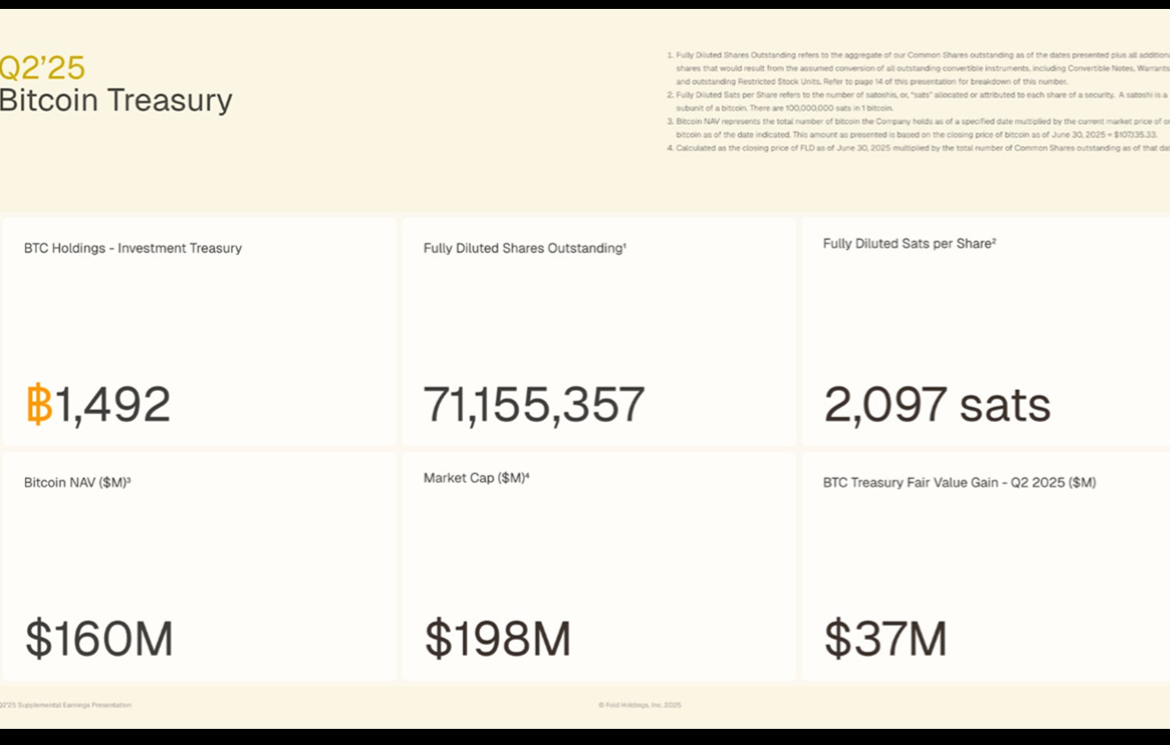
Task: Click footnote 4 about closing price of FLD
Action: (918, 148)
